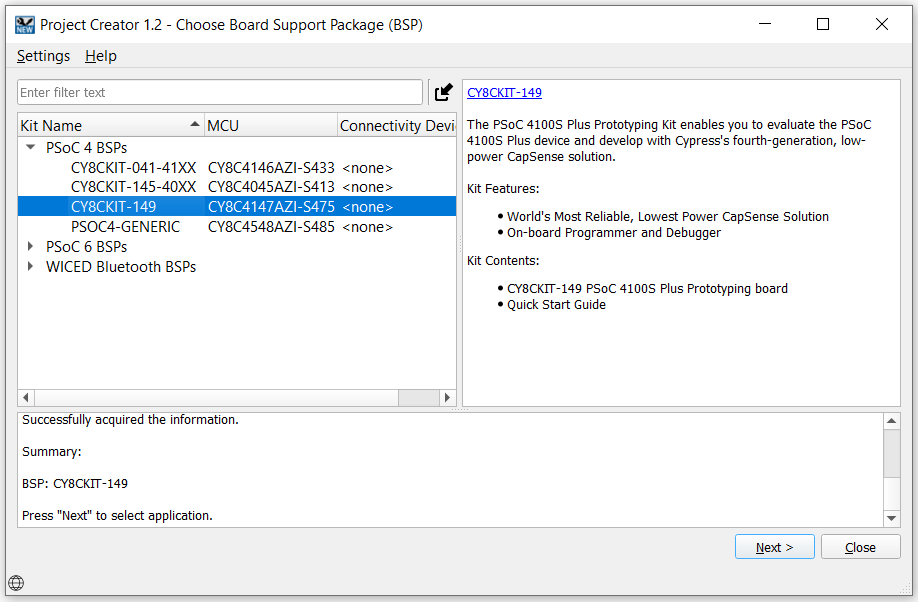
Task: Click the Next button
Action: tap(775, 547)
